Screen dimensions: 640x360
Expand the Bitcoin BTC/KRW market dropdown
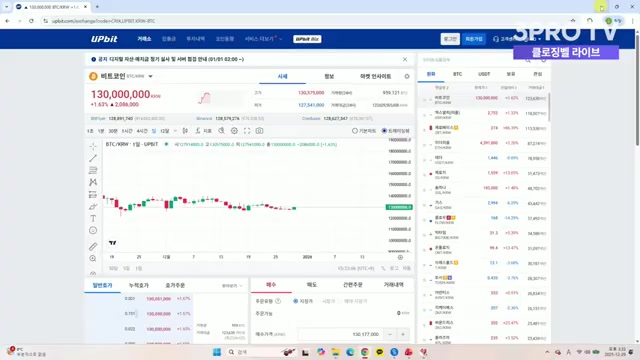pyautogui.click(x=150, y=76)
